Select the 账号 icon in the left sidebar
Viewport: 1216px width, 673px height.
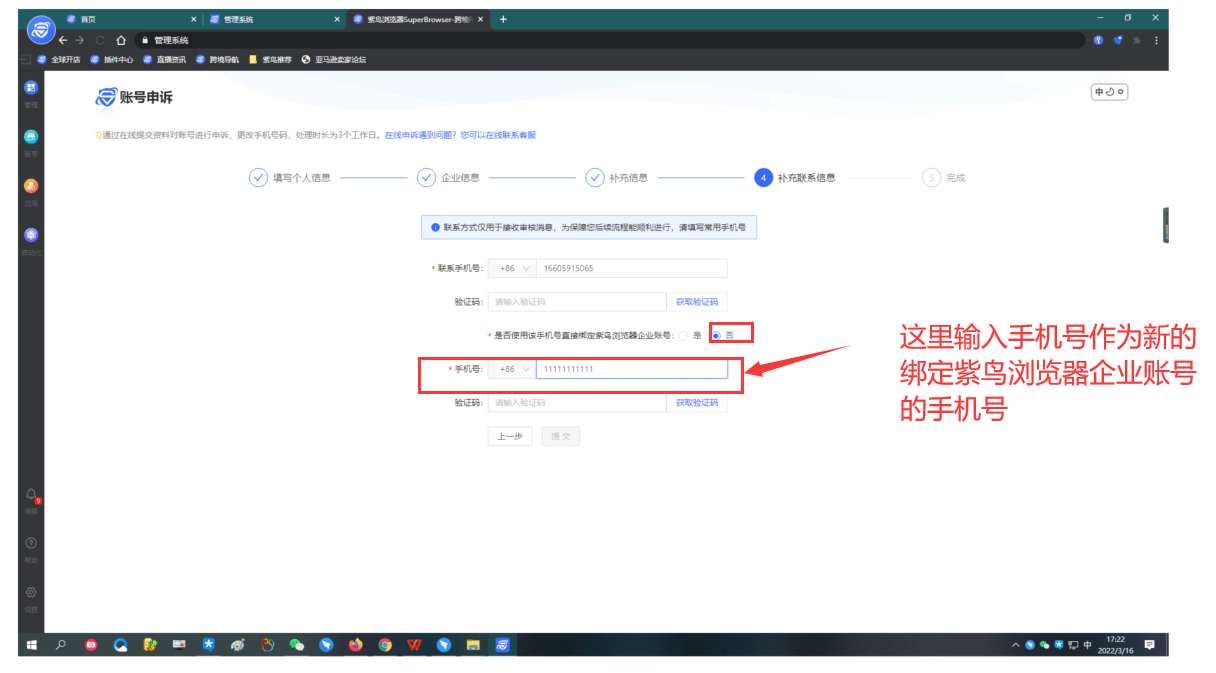[30, 137]
